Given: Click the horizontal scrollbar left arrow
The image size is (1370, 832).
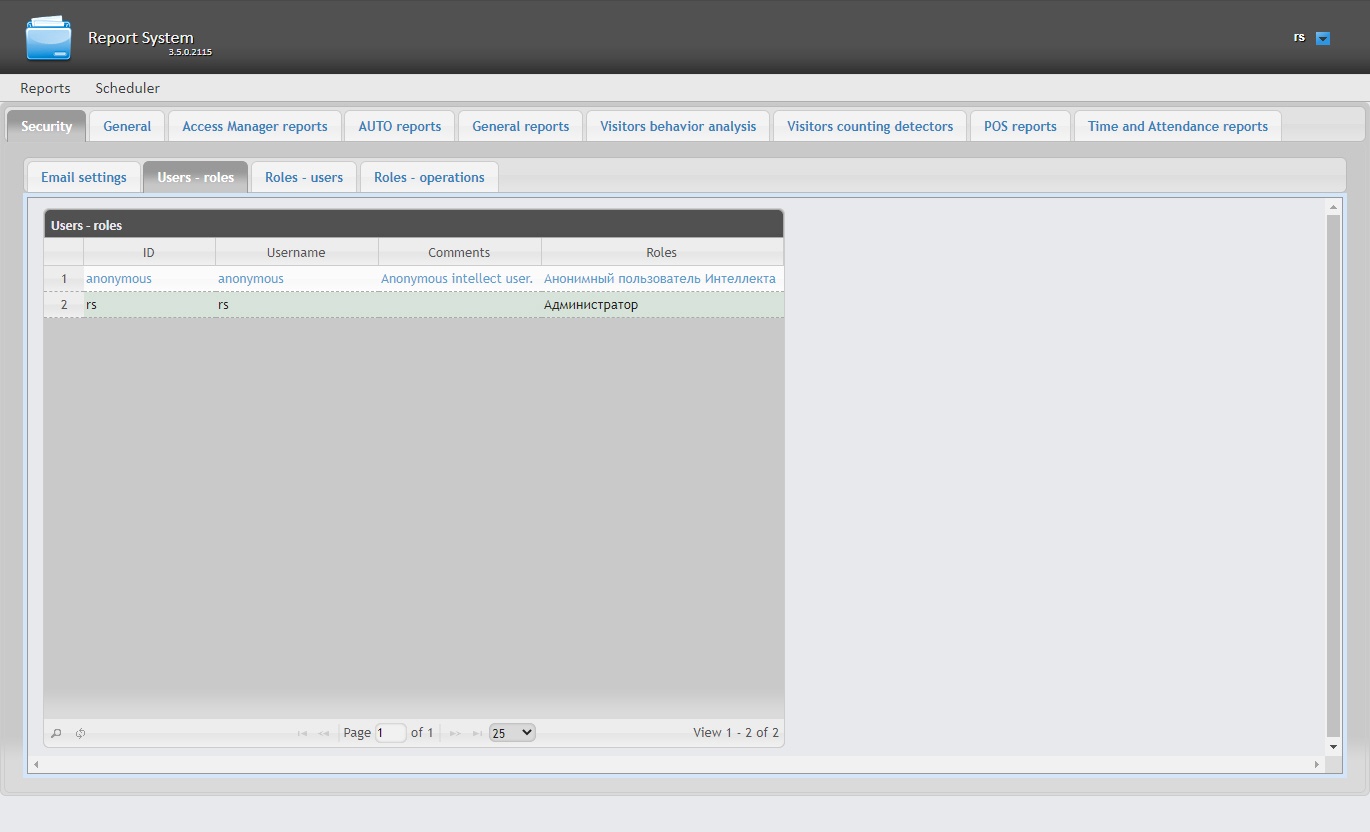Looking at the screenshot, I should click(37, 764).
